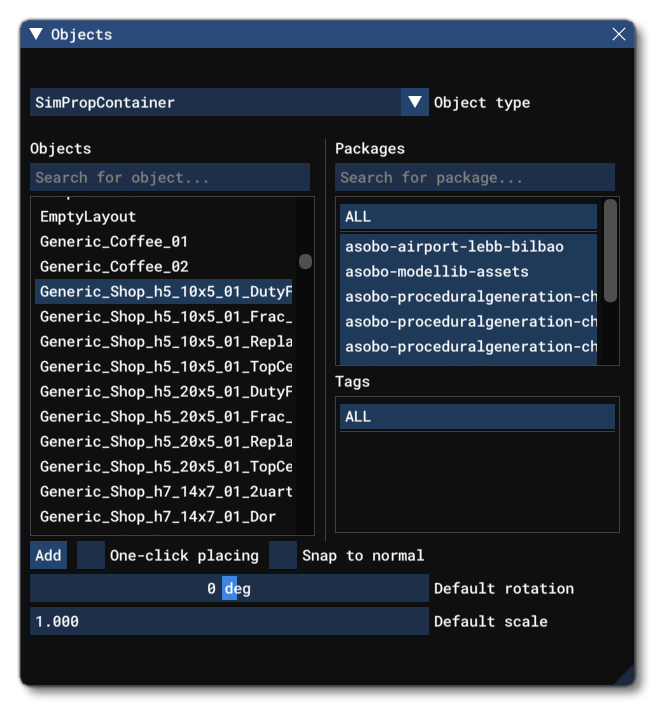This screenshot has height=706, width=655.
Task: Select ALL in the Packages list
Action: [468, 217]
